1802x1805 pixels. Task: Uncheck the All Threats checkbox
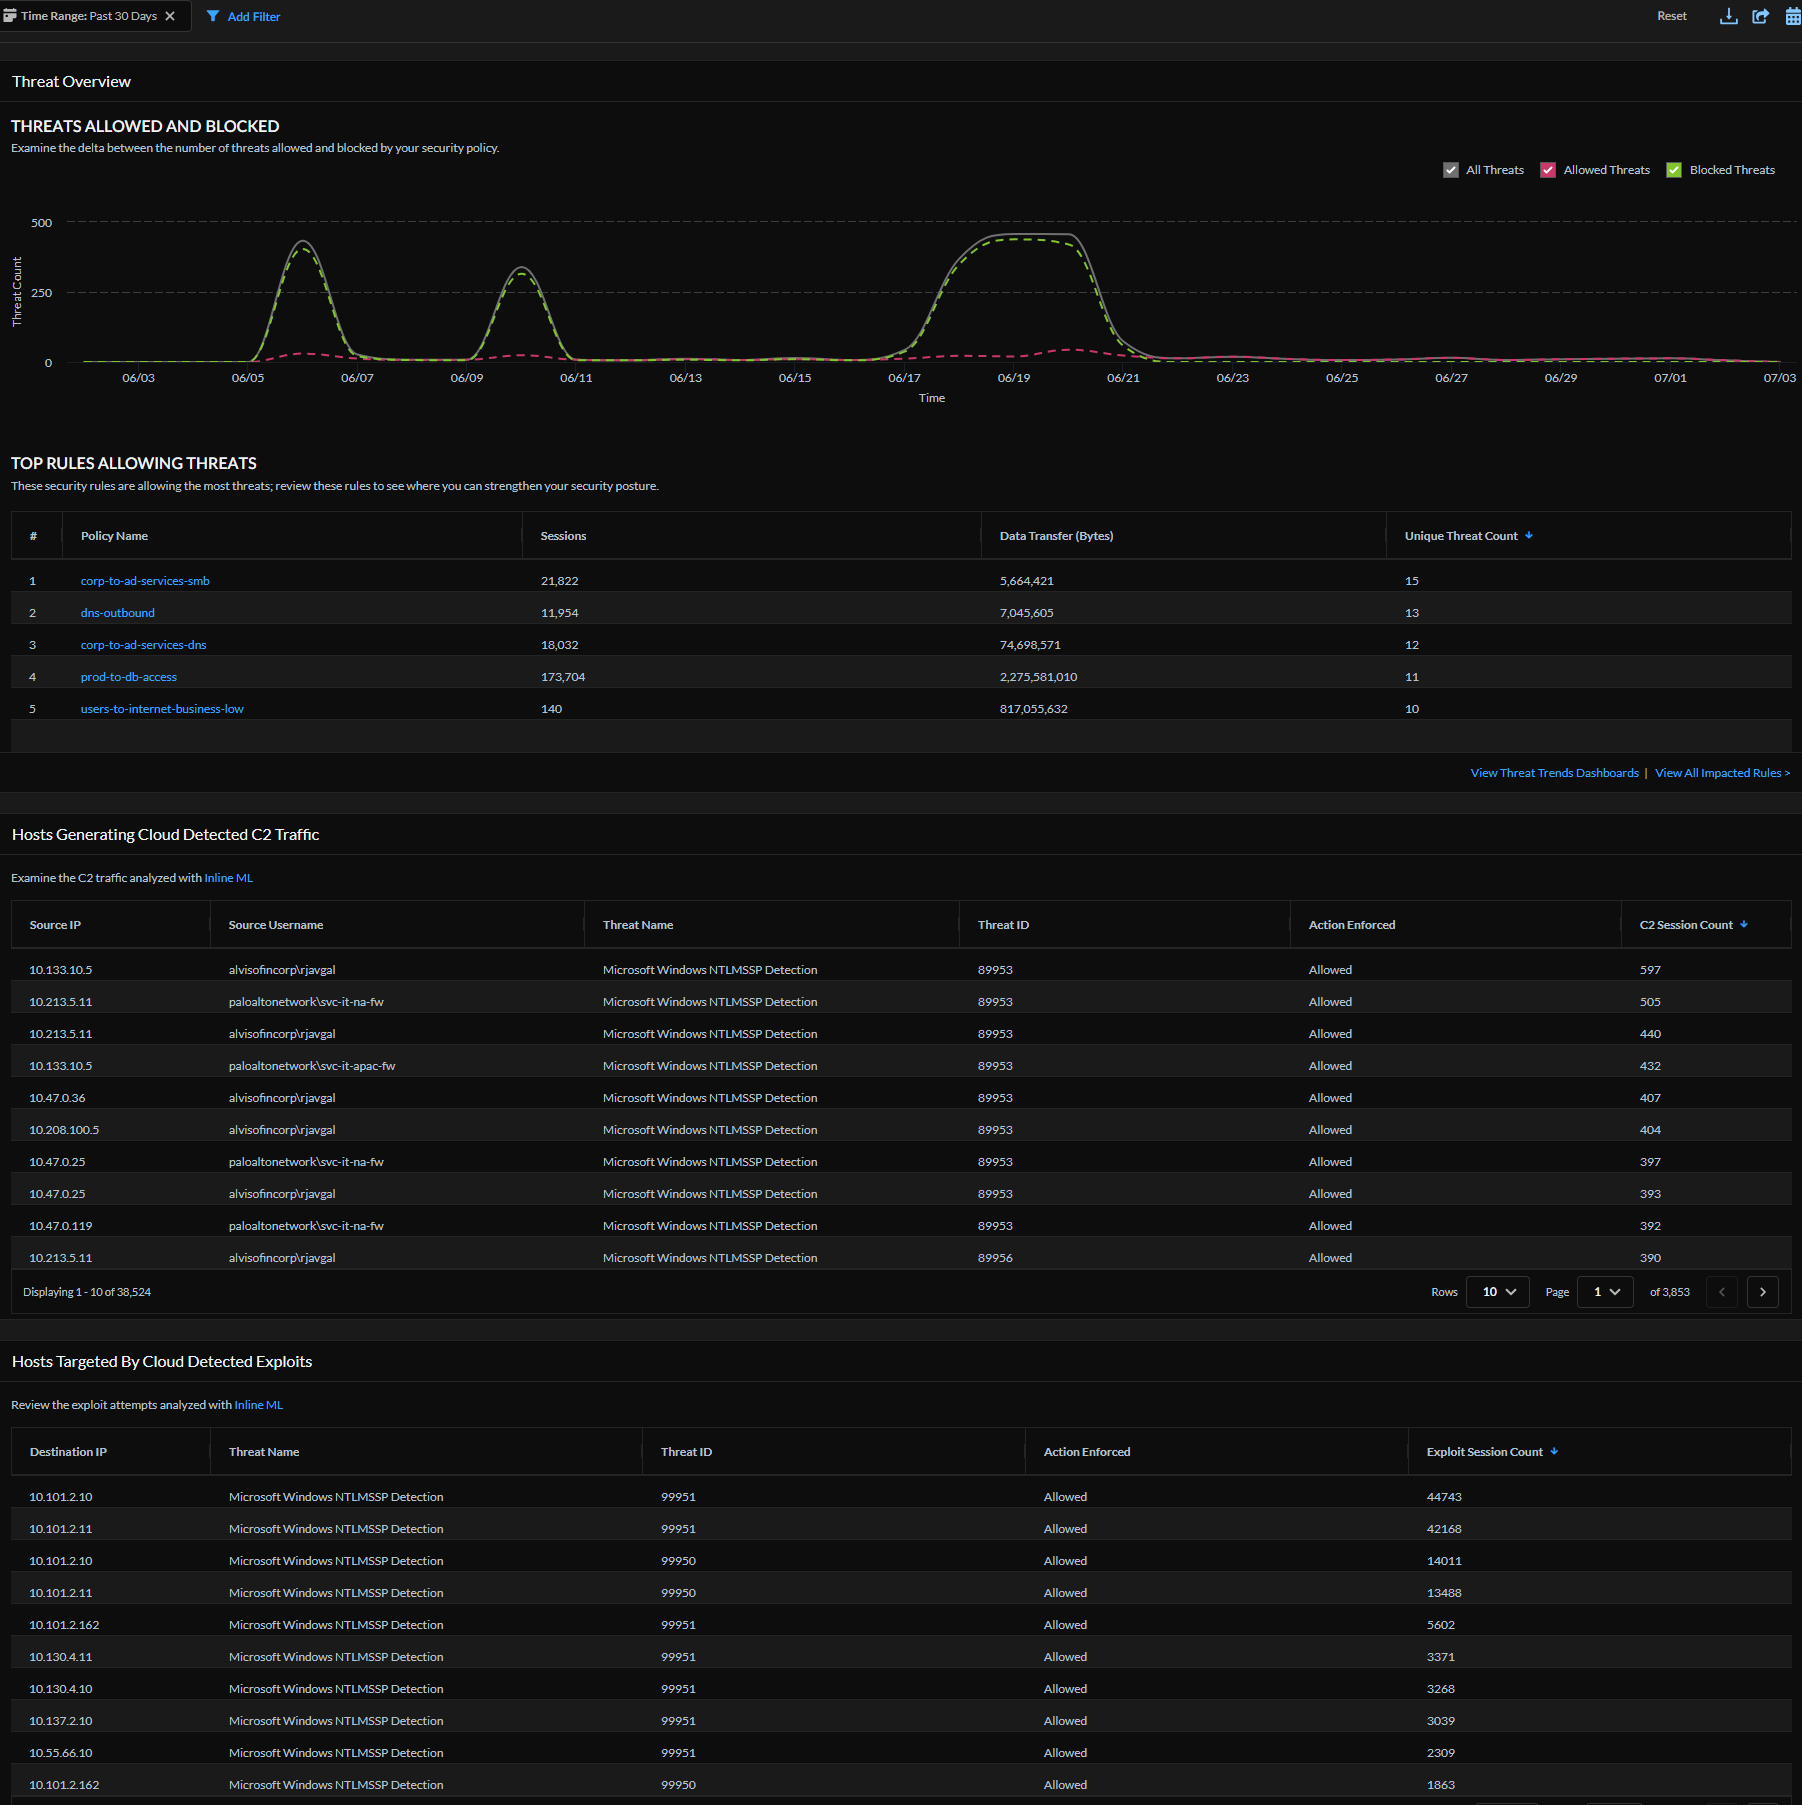(1451, 170)
